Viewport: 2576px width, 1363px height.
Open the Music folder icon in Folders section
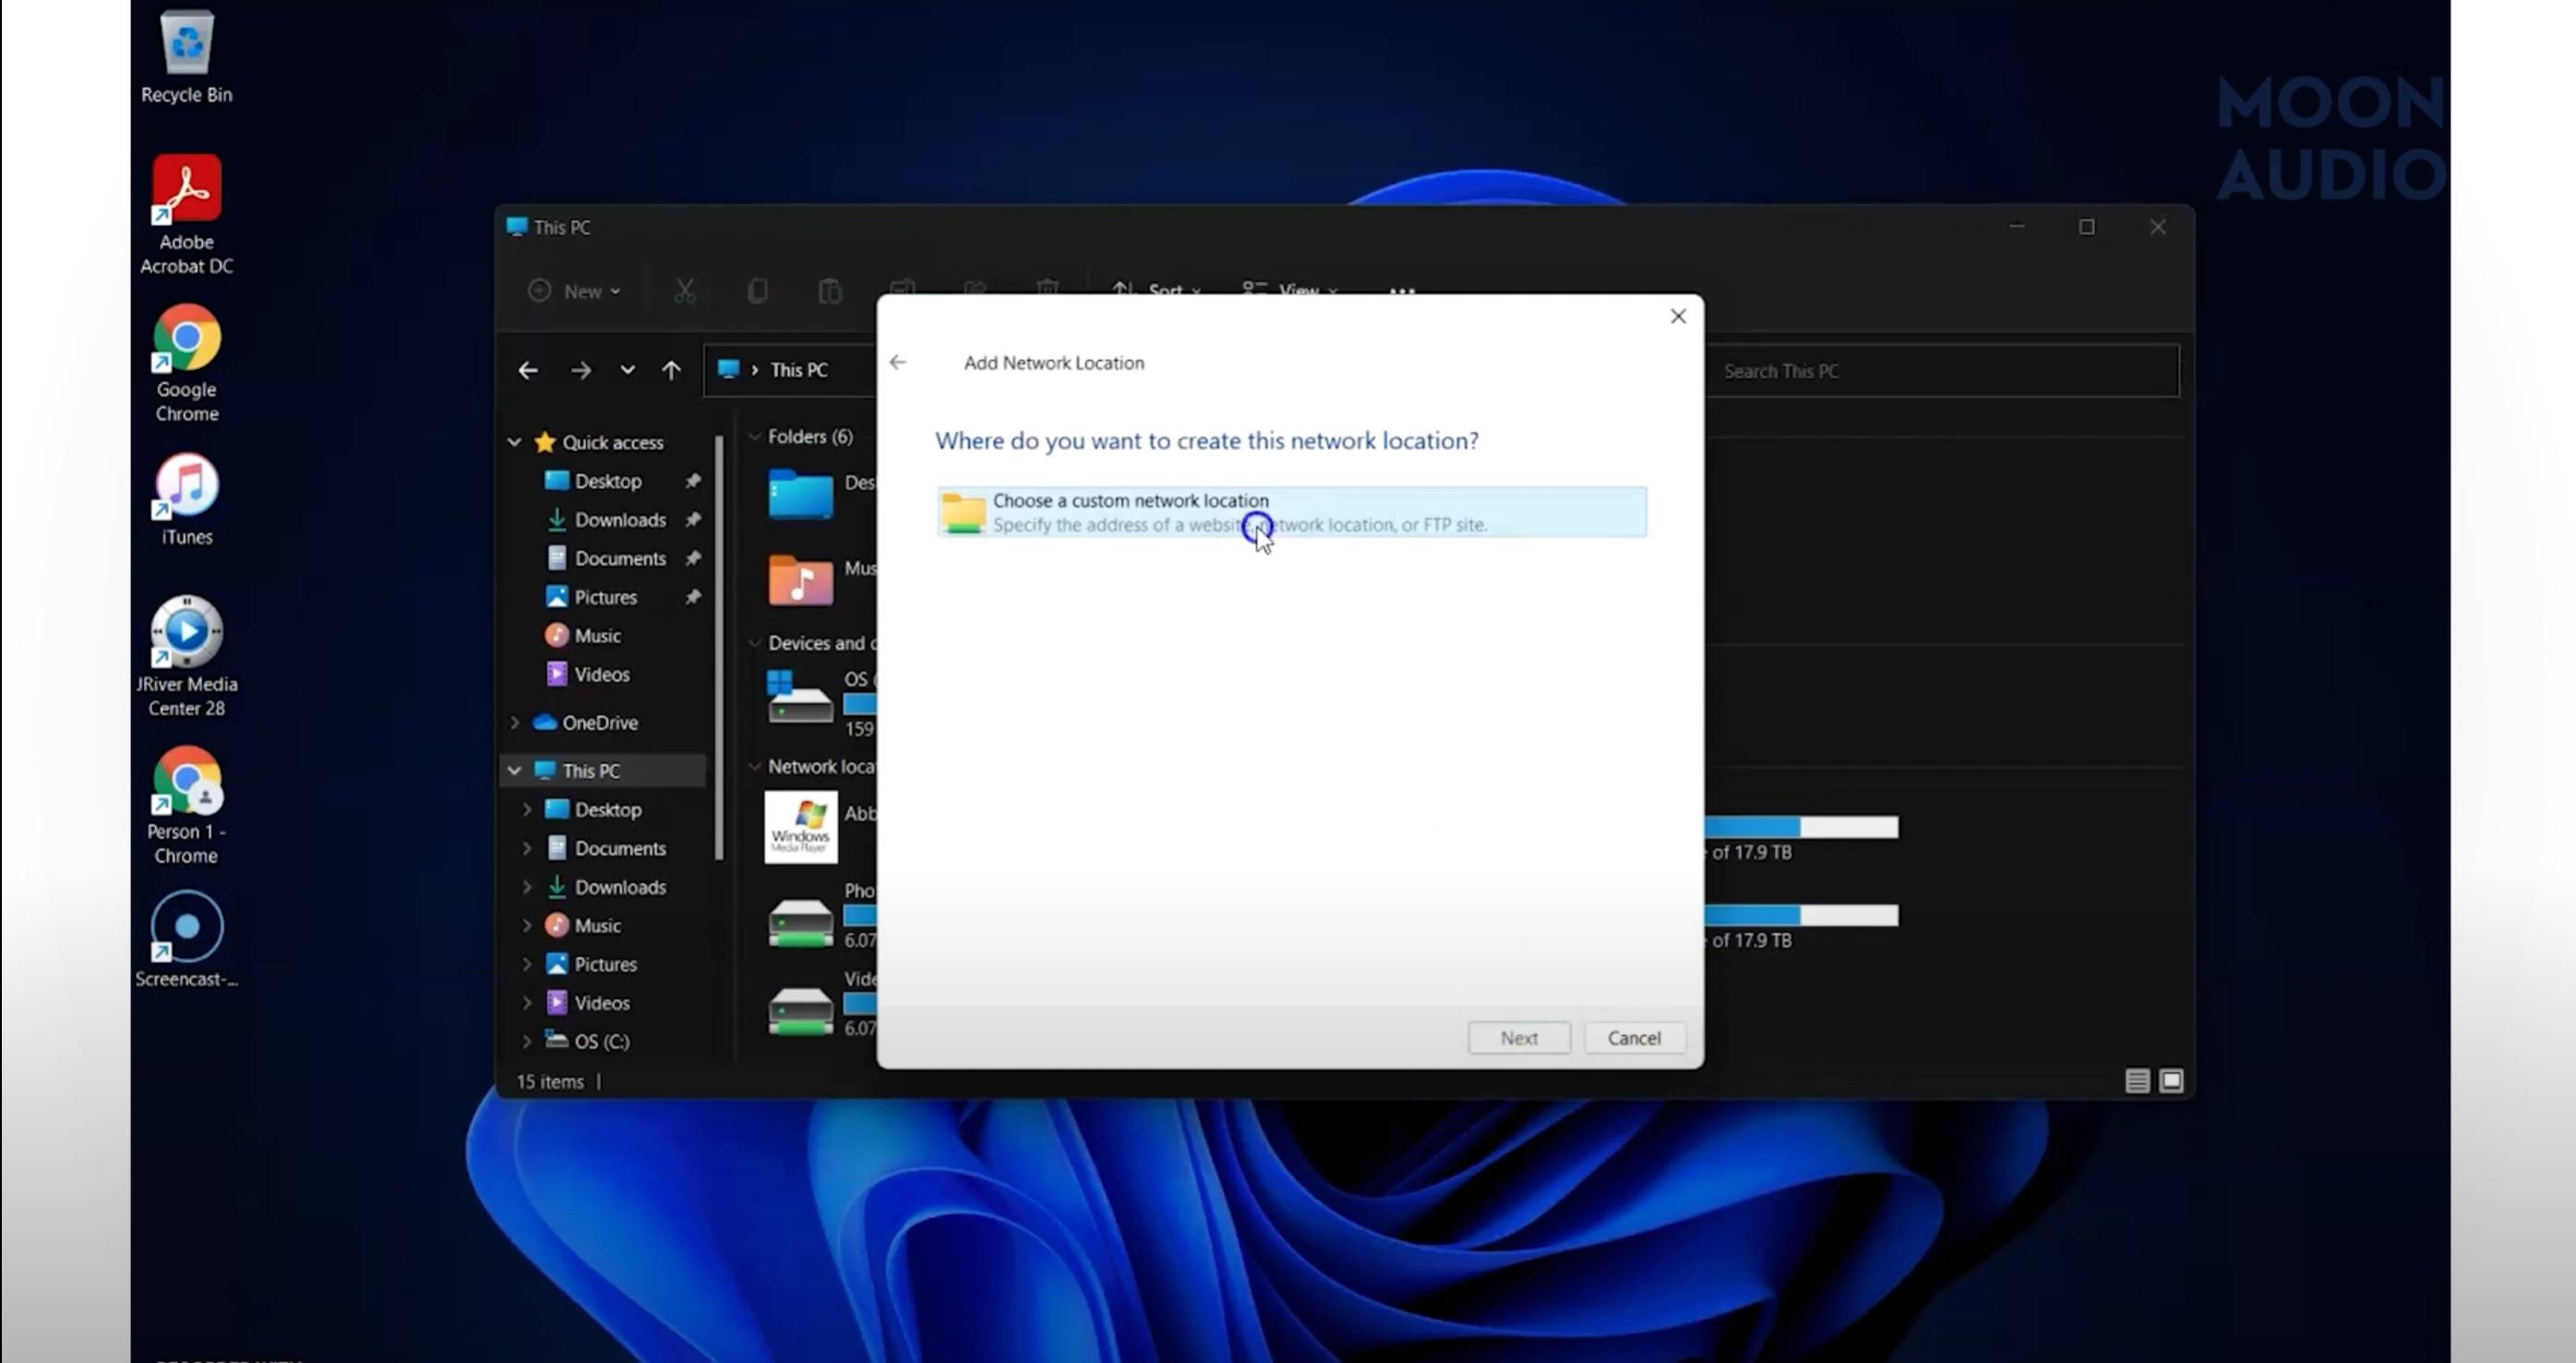(x=800, y=580)
